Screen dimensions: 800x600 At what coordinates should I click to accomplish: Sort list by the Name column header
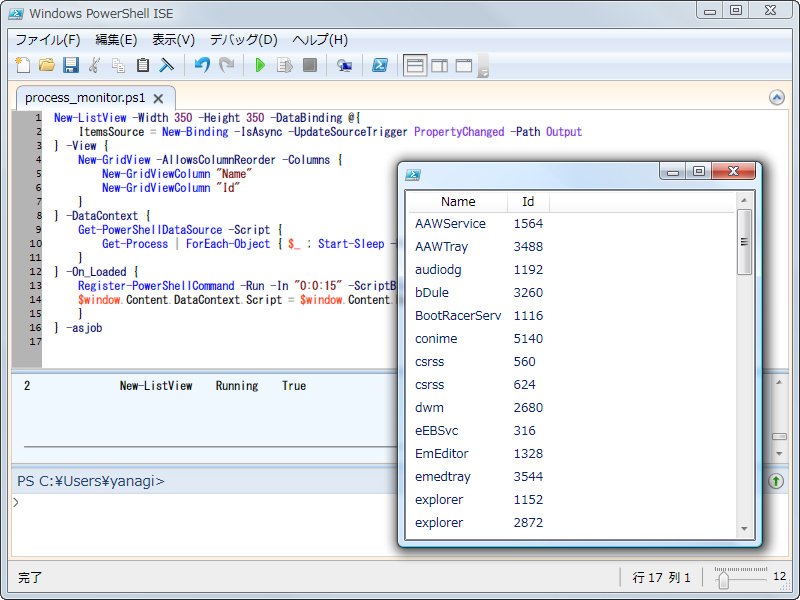(458, 201)
